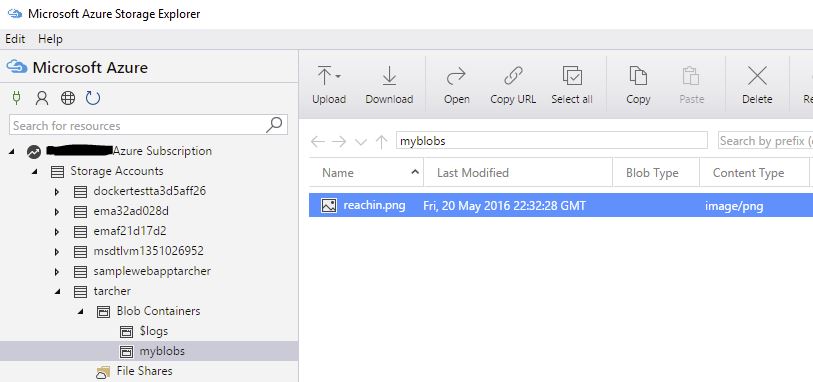
Task: Go forward with the right arrow
Action: pyautogui.click(x=339, y=141)
